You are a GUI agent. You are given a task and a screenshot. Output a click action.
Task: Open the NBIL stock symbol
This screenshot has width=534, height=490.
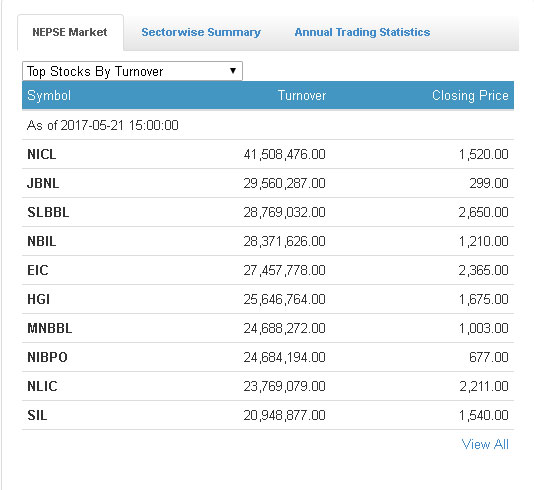[42, 241]
